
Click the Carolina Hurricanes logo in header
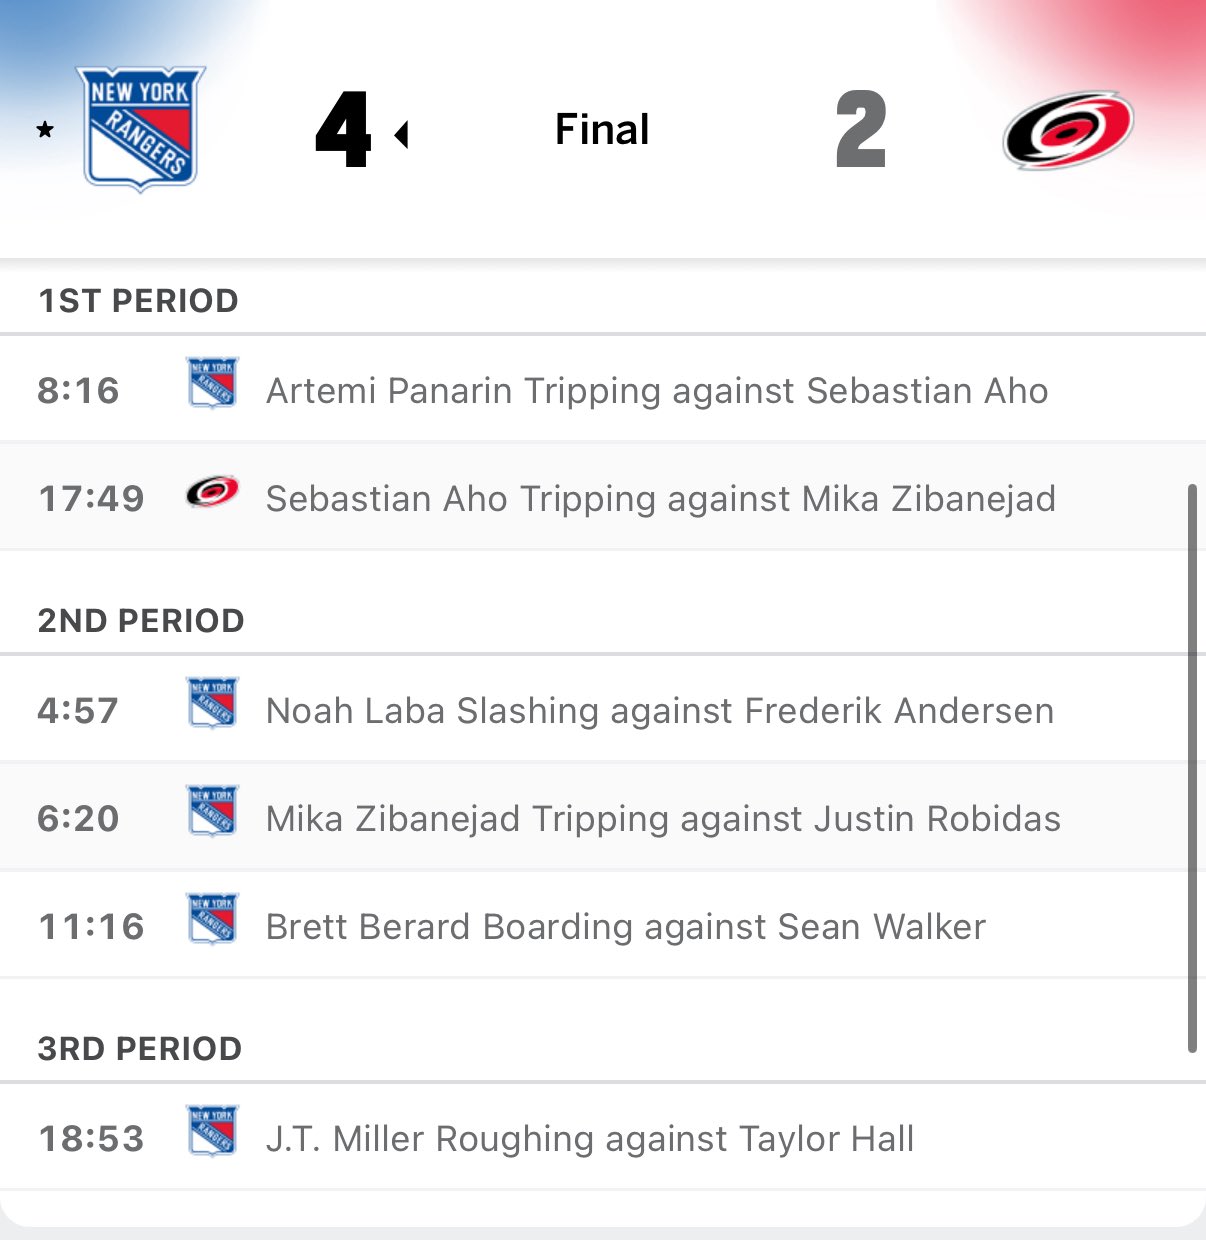(x=1068, y=130)
